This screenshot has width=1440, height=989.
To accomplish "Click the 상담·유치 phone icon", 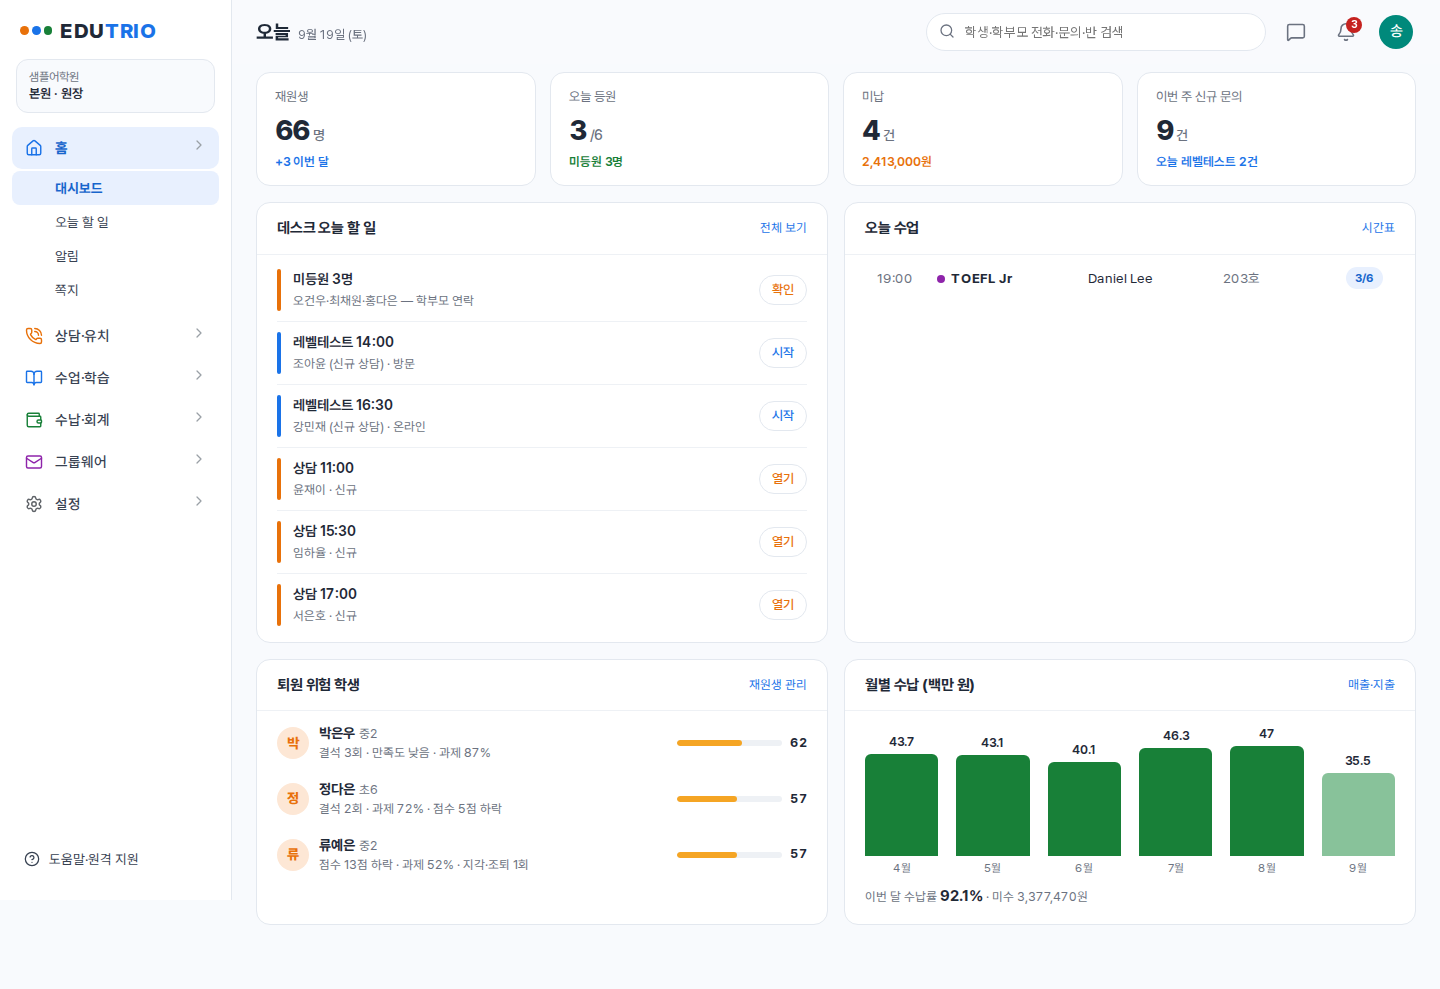I will (x=34, y=336).
